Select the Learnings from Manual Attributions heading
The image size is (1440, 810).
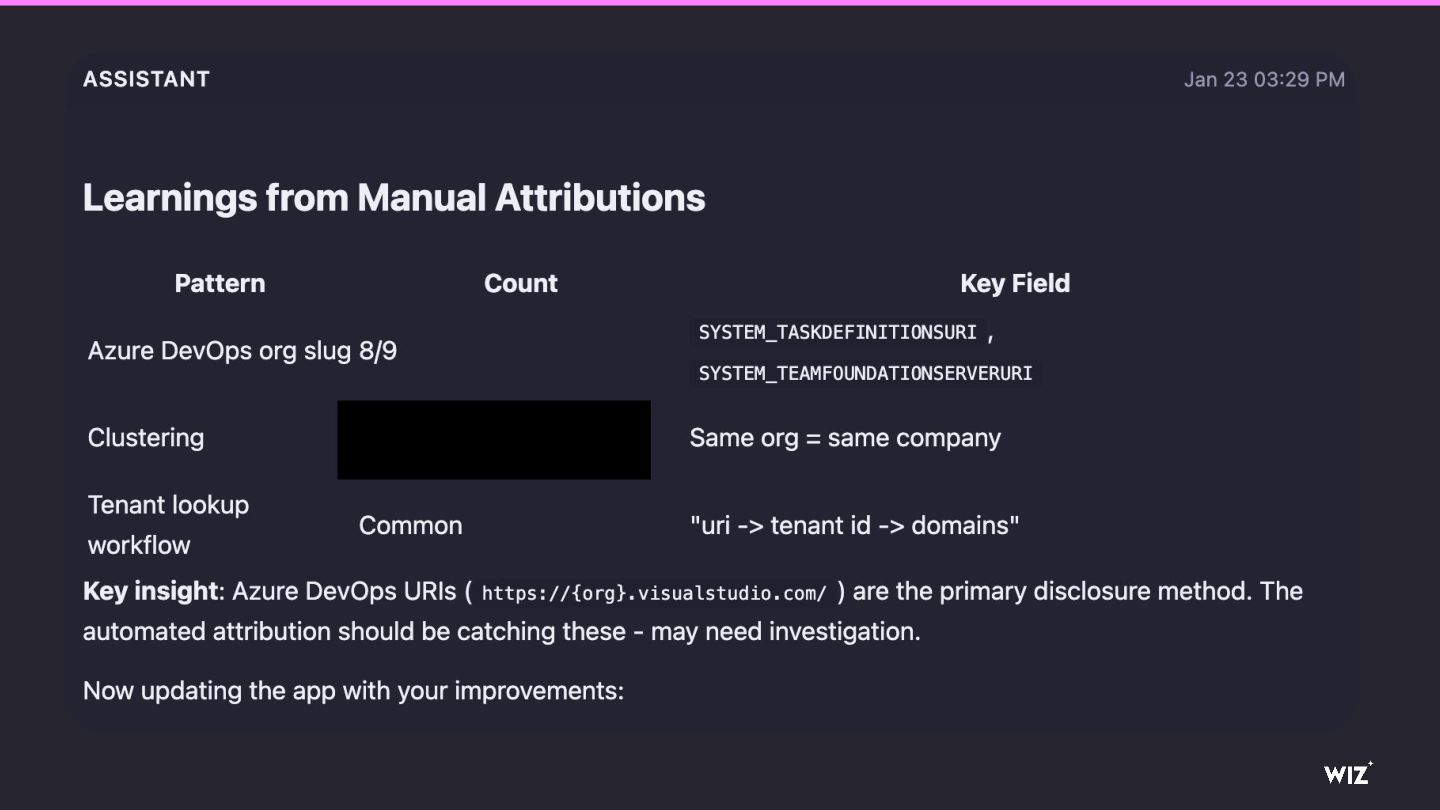click(394, 198)
